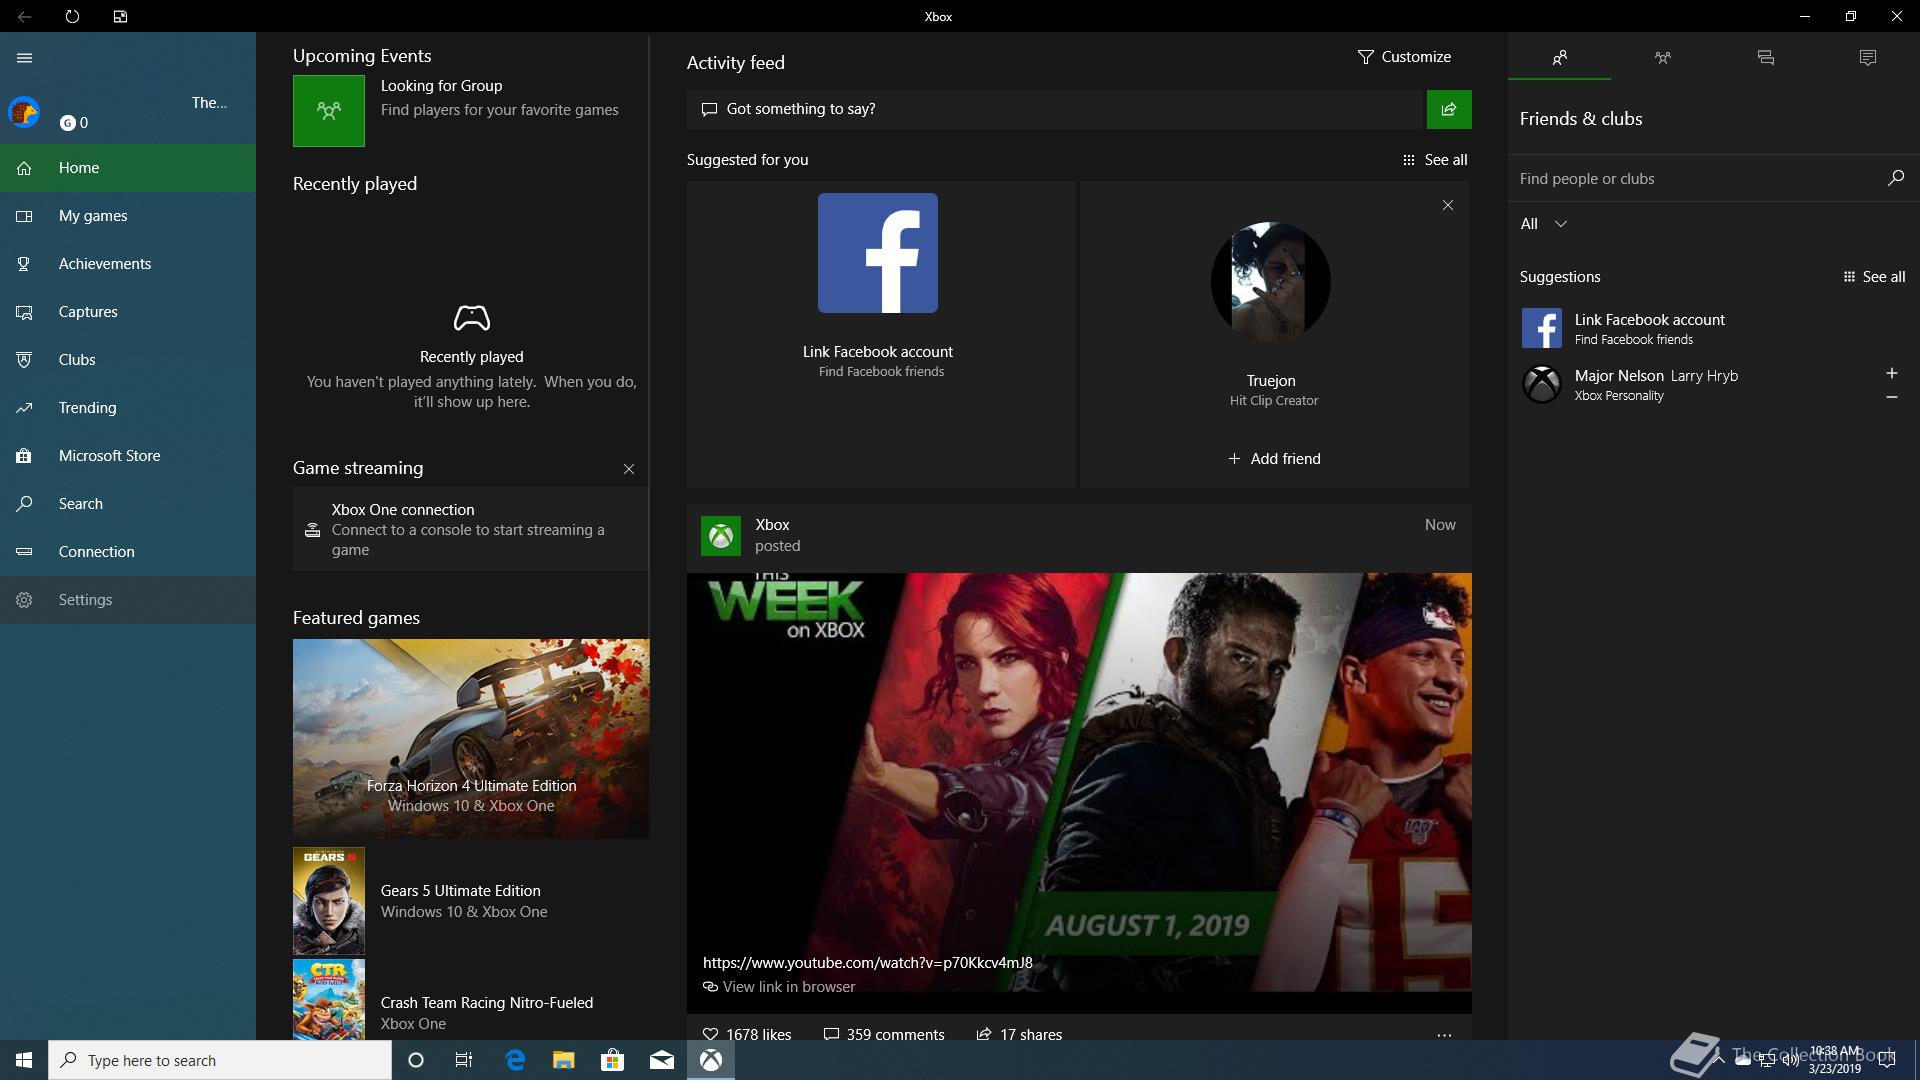
Task: Click See all next to Suggestions
Action: (1874, 277)
